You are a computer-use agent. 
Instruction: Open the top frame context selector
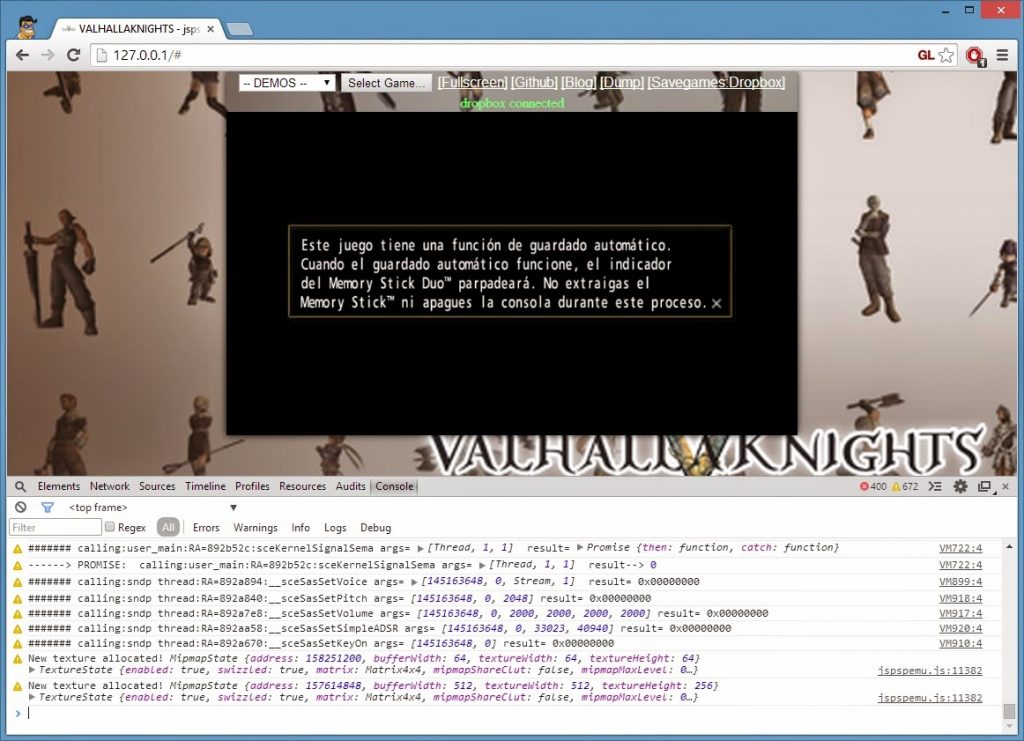click(x=150, y=508)
